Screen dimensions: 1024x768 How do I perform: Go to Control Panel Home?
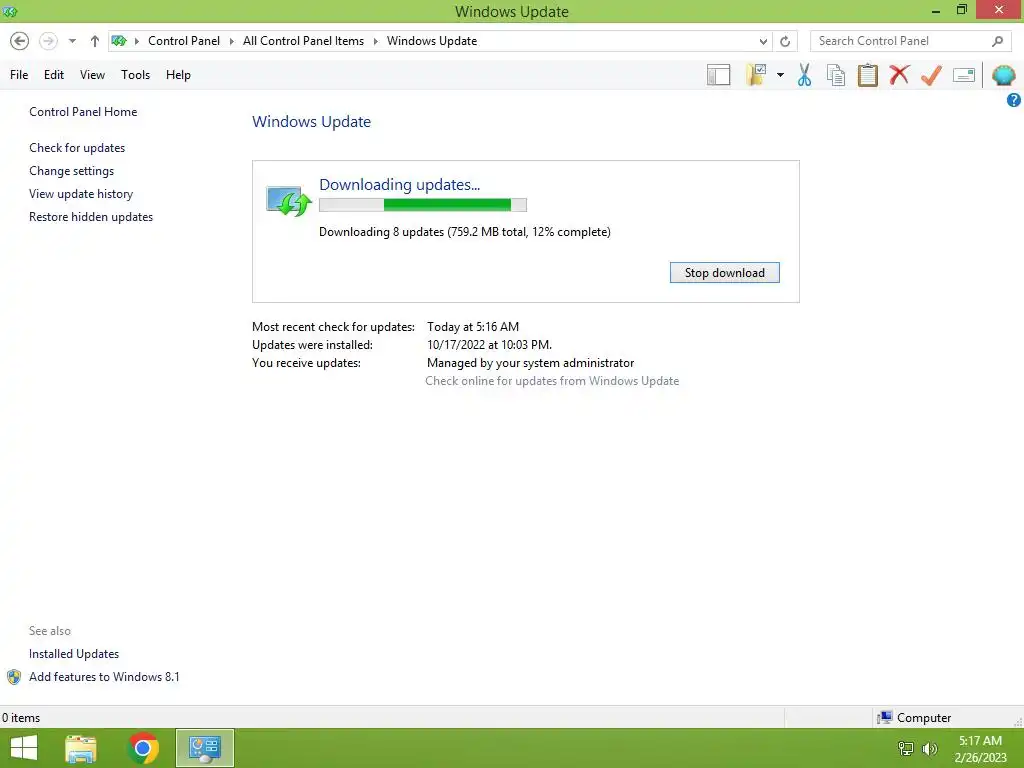tap(83, 112)
